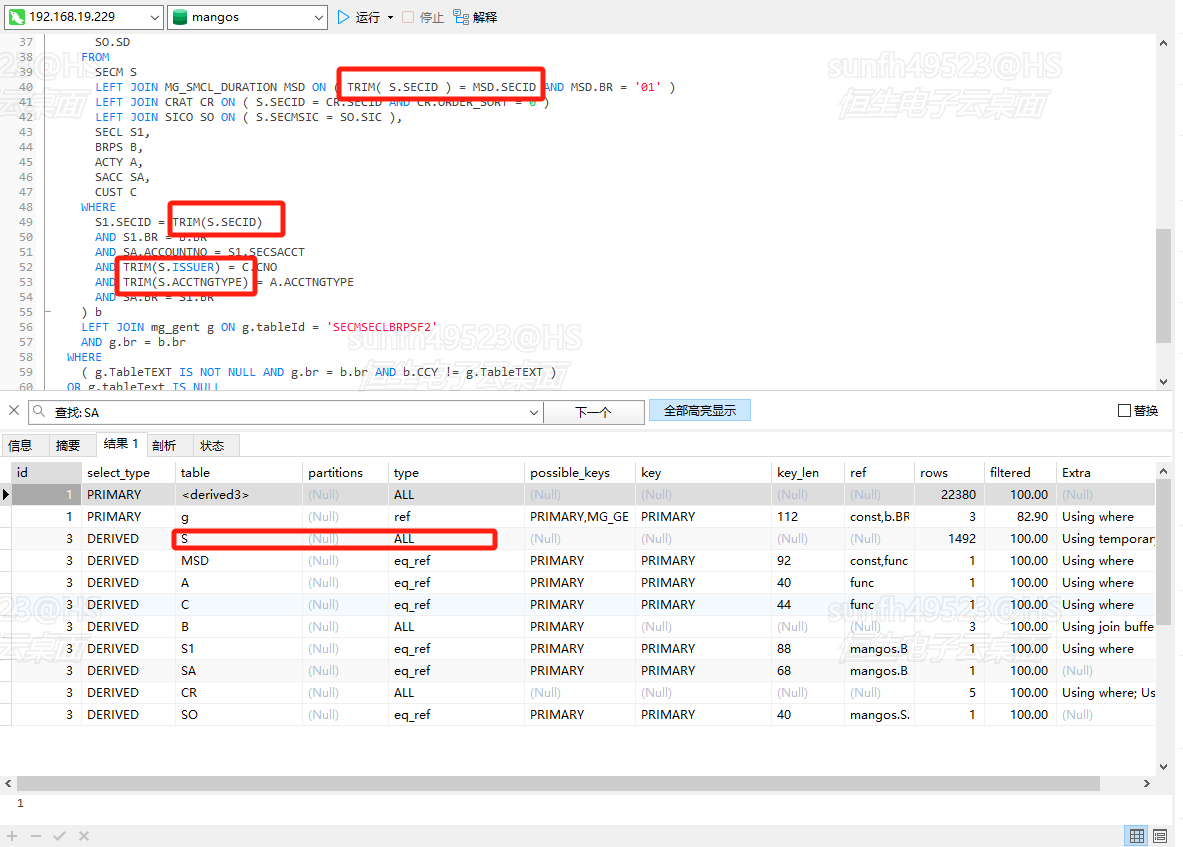Click the delete record minus icon
Image resolution: width=1183 pixels, height=847 pixels.
click(35, 836)
